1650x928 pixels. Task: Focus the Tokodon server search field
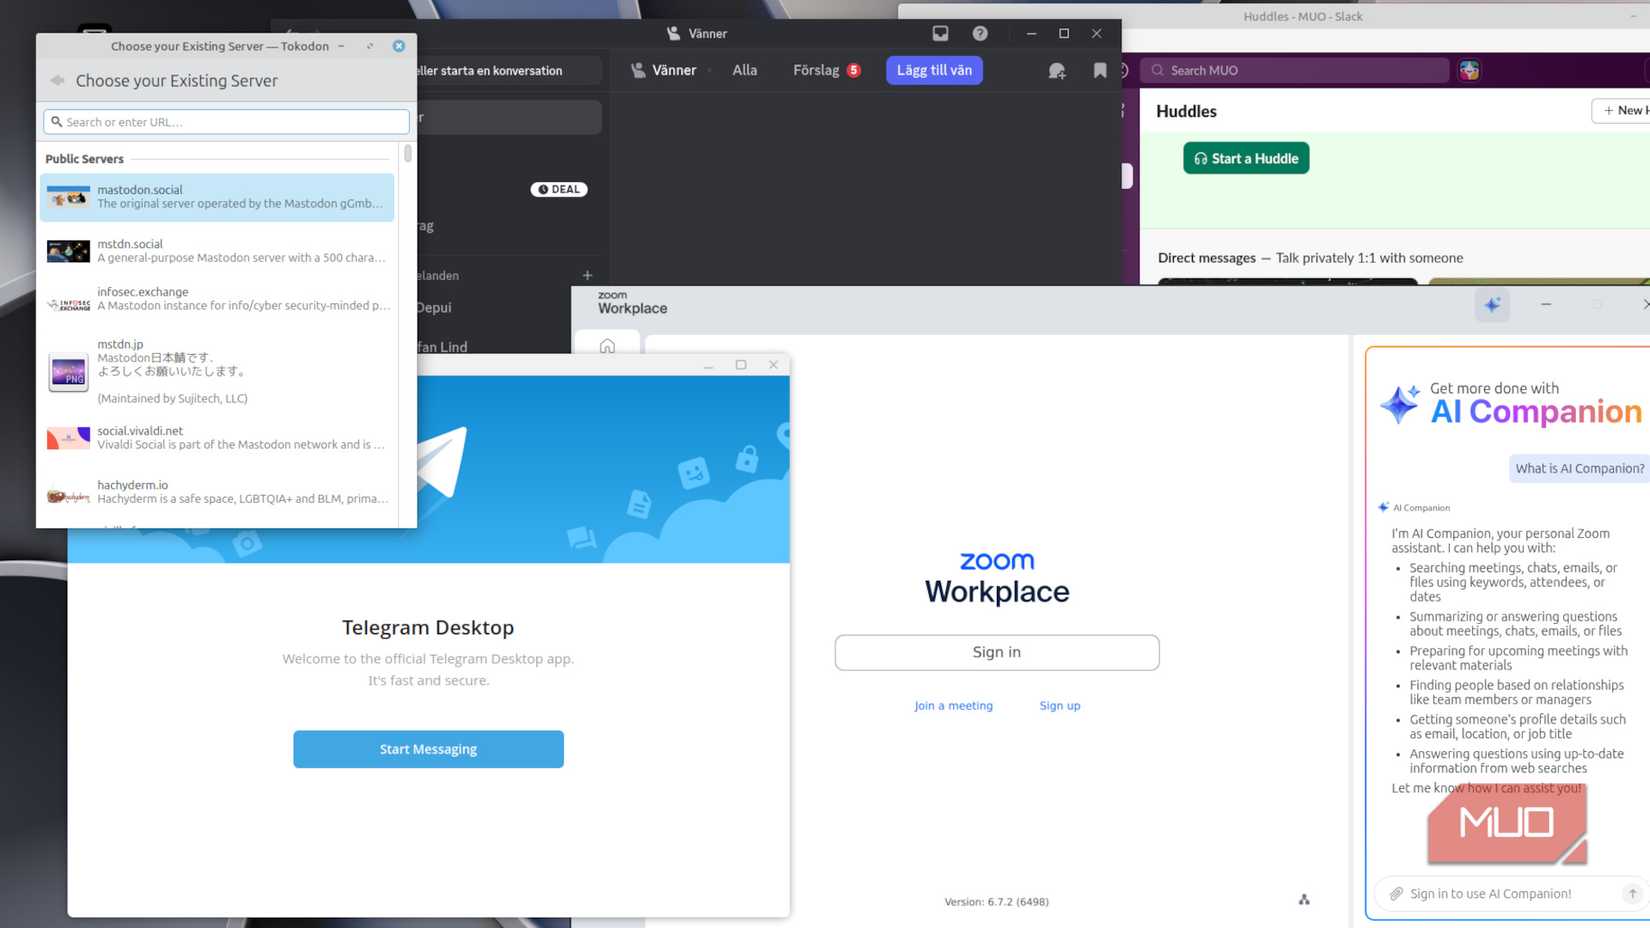point(226,122)
